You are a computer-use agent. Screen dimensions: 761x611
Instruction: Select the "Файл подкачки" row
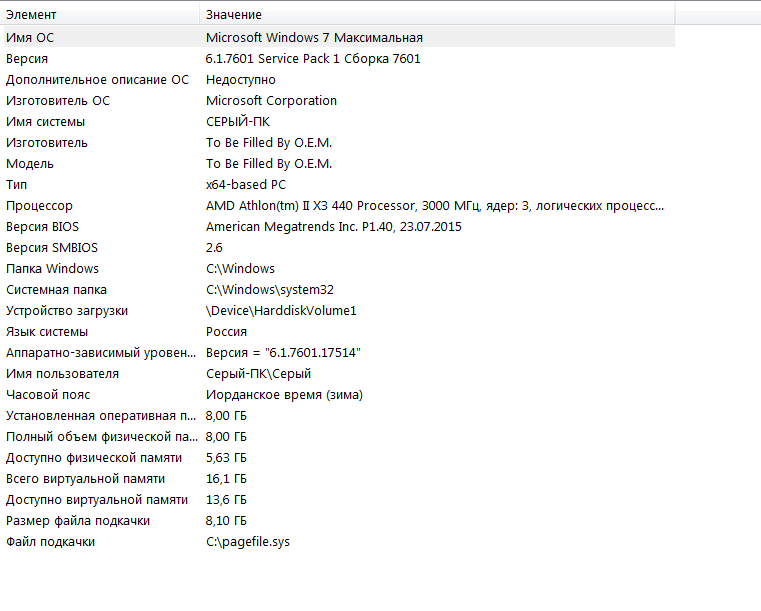50,541
